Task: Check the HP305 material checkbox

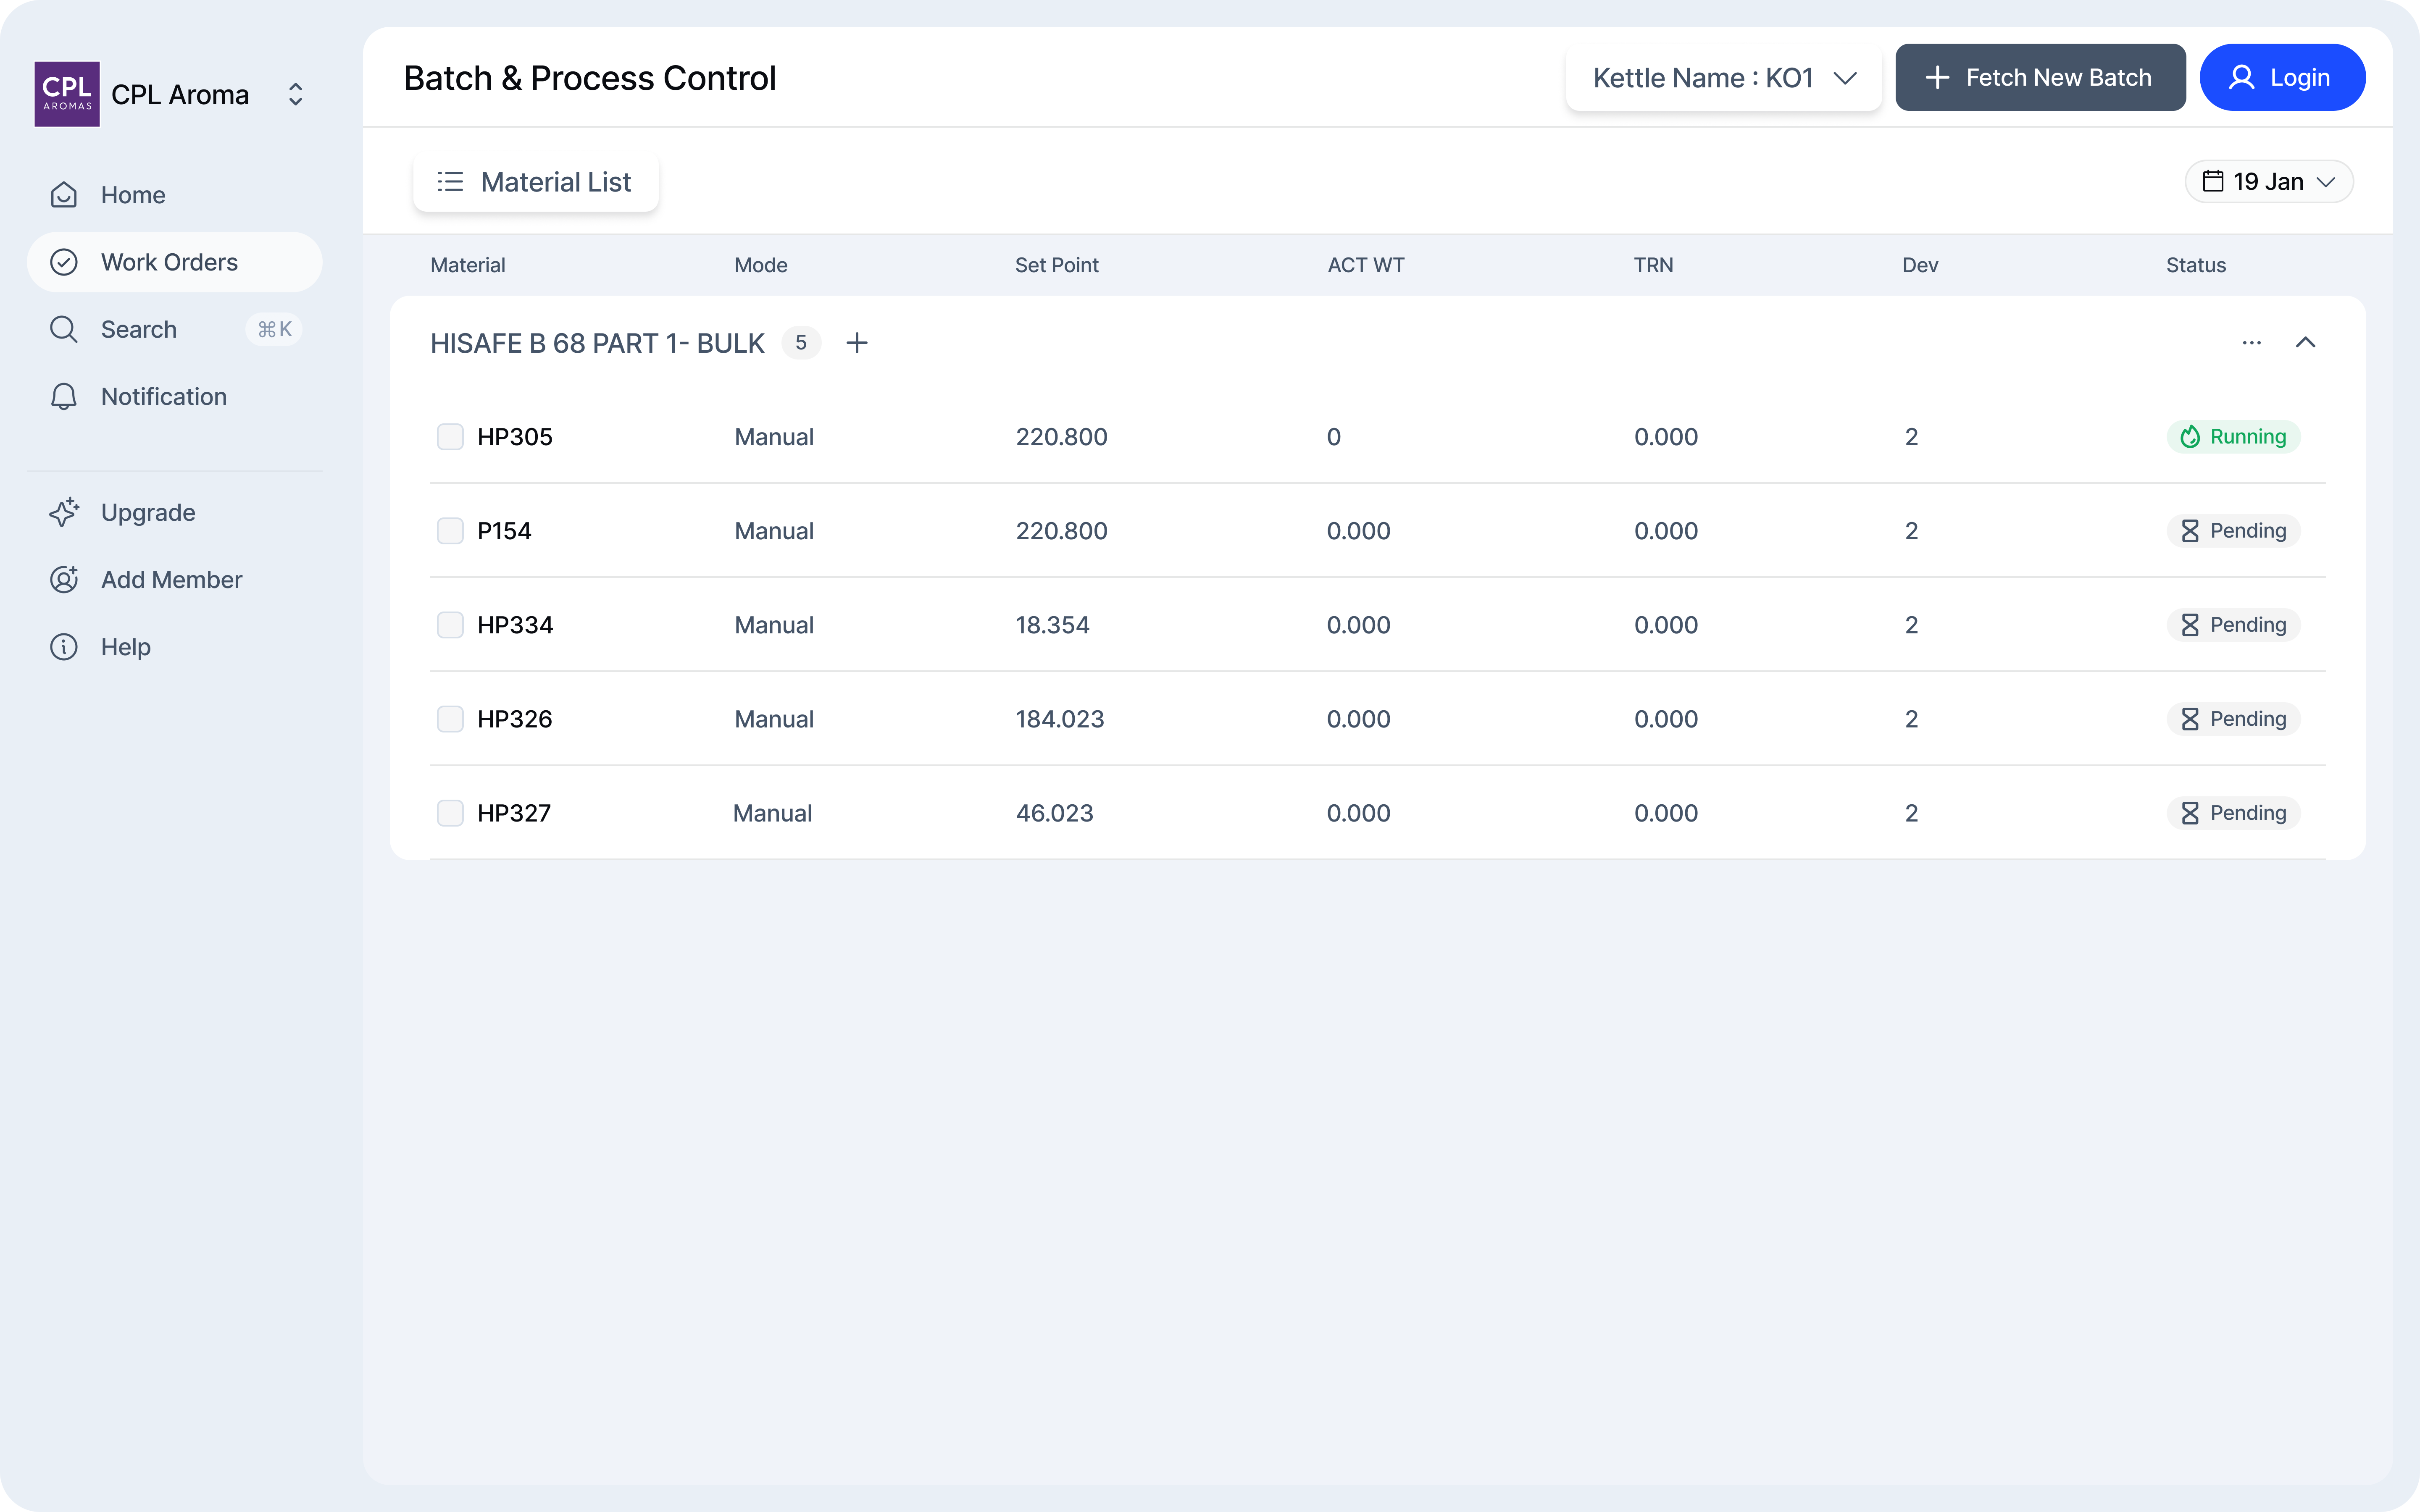Action: click(x=450, y=437)
